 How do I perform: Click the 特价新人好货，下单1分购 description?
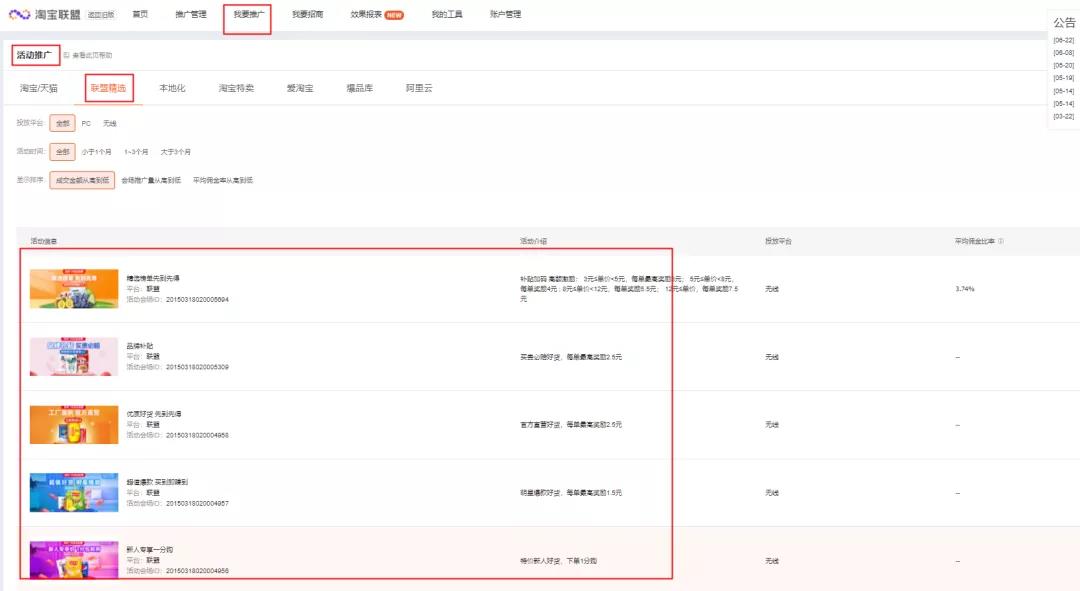559,561
